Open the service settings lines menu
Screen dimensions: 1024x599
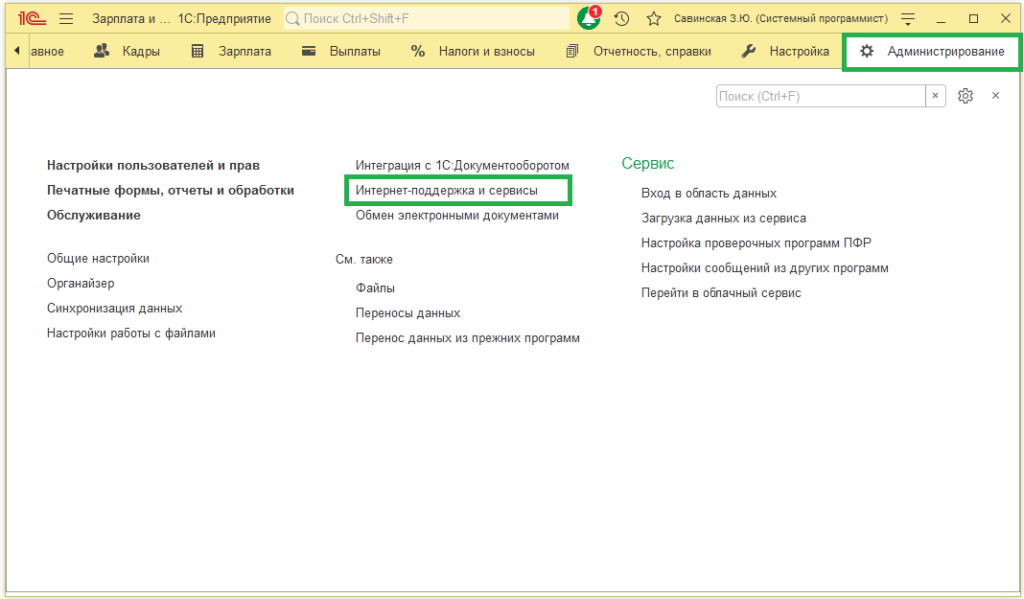click(908, 19)
